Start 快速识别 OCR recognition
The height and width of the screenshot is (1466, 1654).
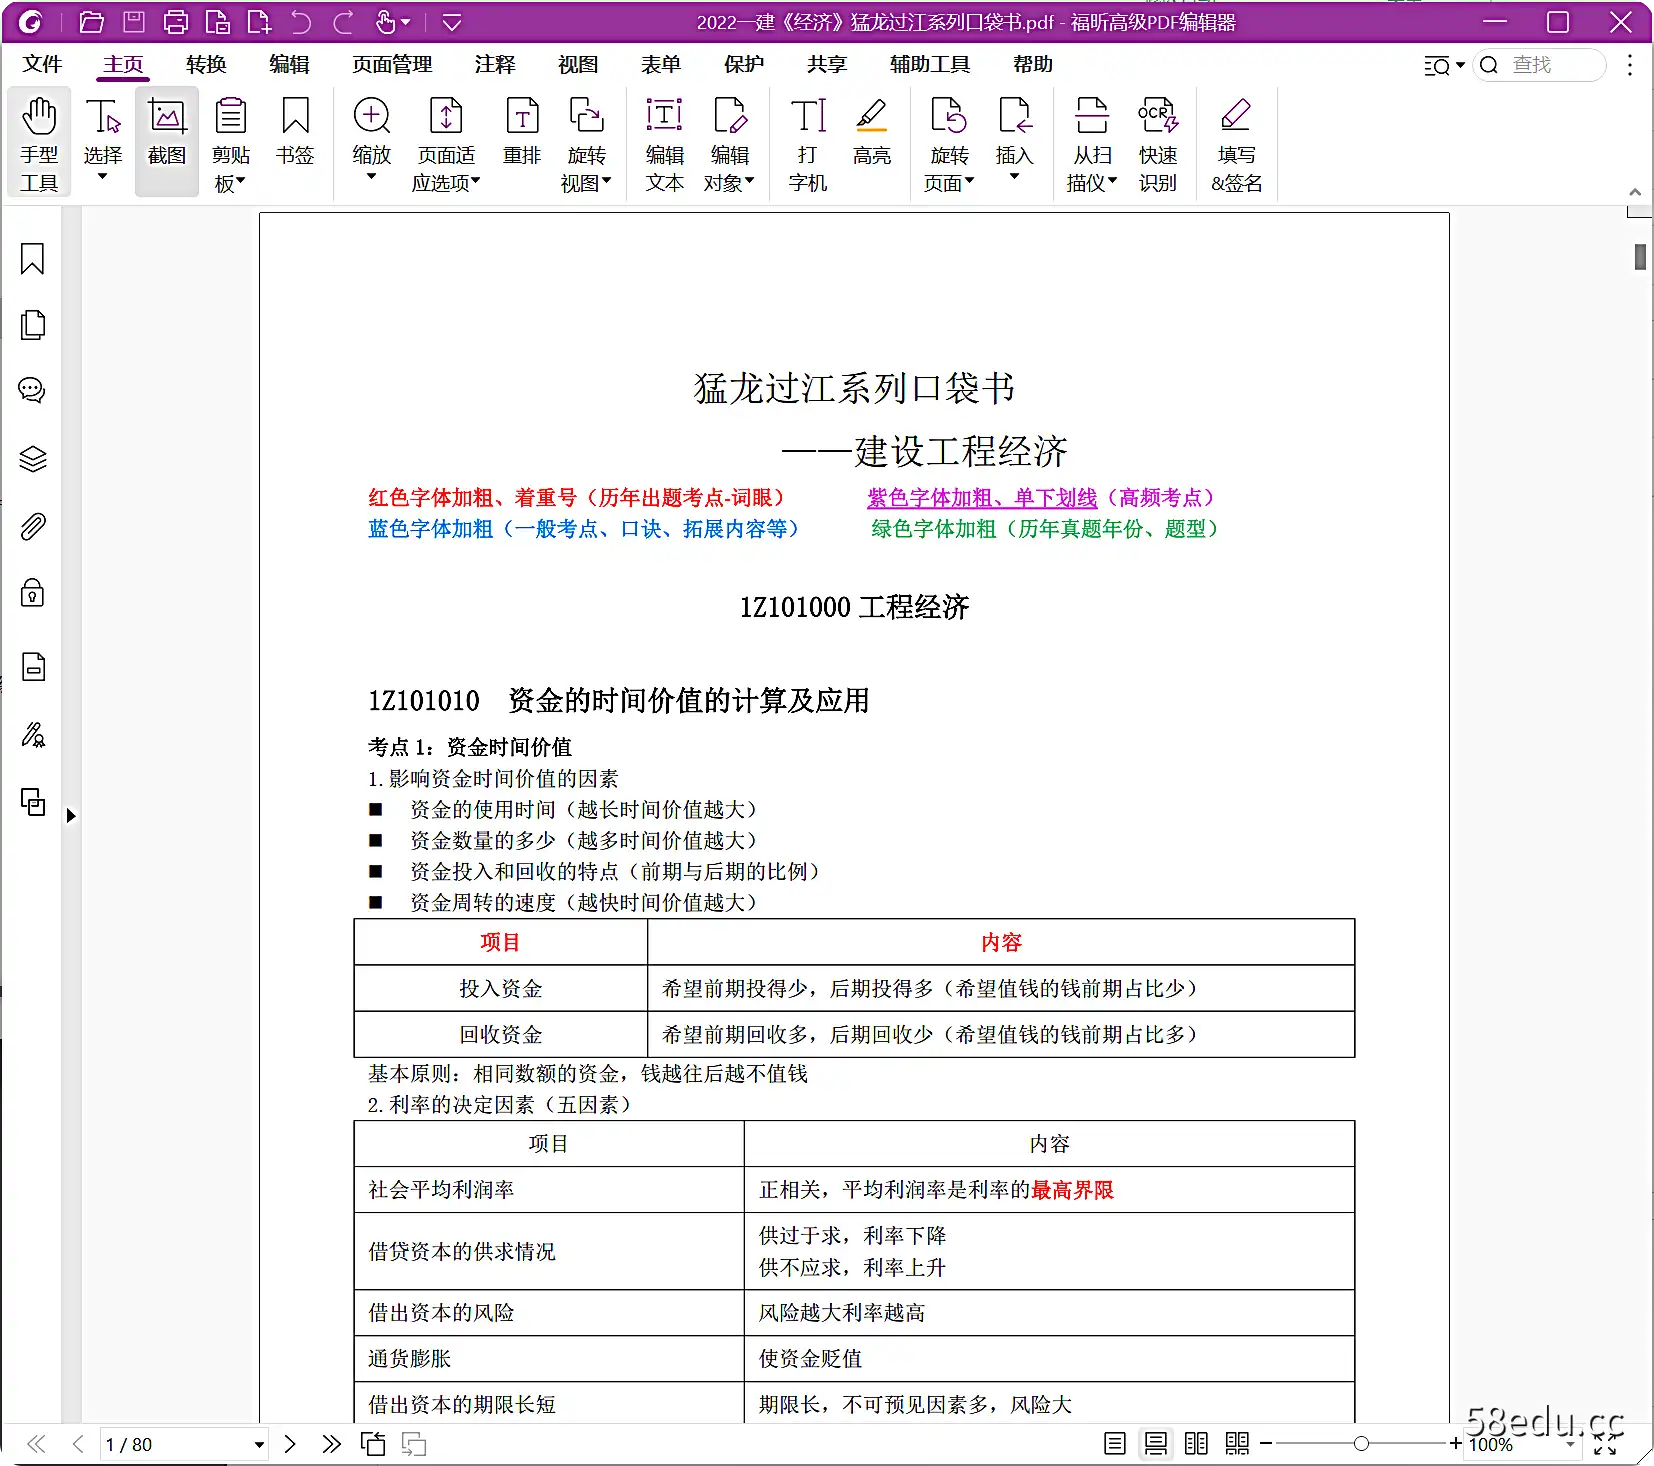(1159, 142)
